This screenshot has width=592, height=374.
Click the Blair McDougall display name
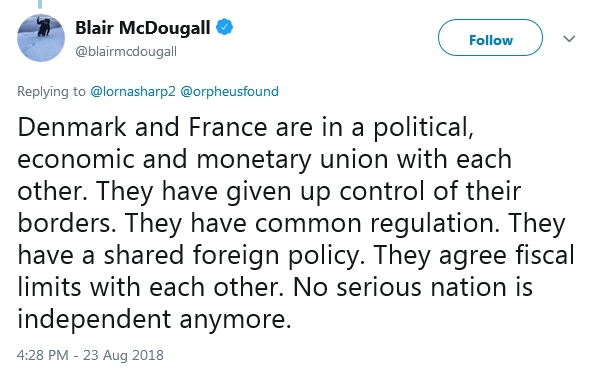point(143,28)
